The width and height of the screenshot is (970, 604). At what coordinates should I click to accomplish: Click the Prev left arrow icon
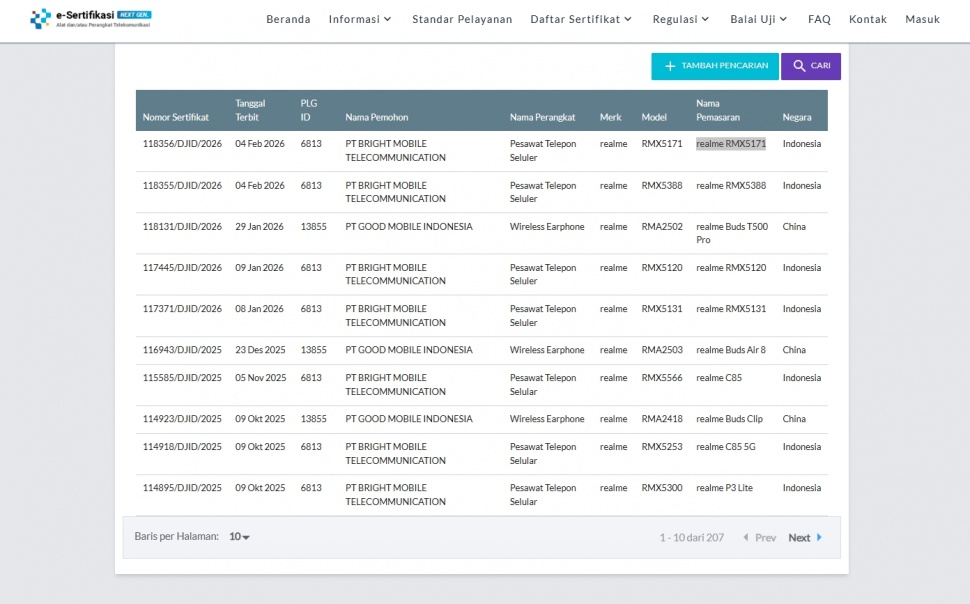(x=746, y=538)
